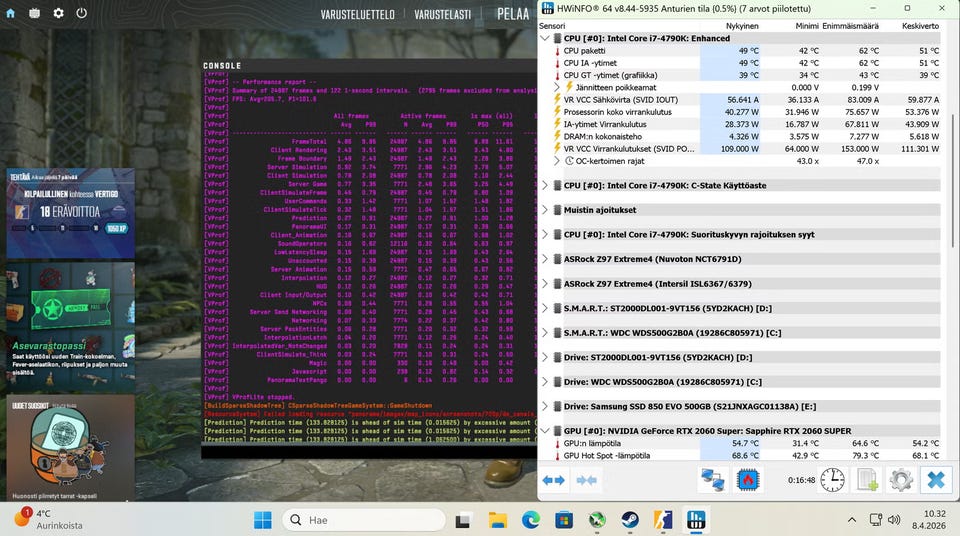Expand OC-kertoimen rajat row

(557, 160)
